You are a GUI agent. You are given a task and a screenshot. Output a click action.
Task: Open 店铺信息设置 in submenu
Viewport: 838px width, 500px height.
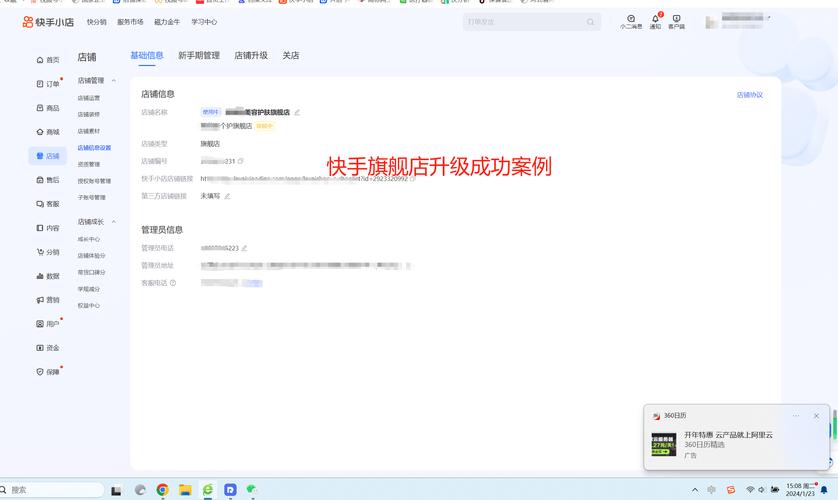coord(94,147)
